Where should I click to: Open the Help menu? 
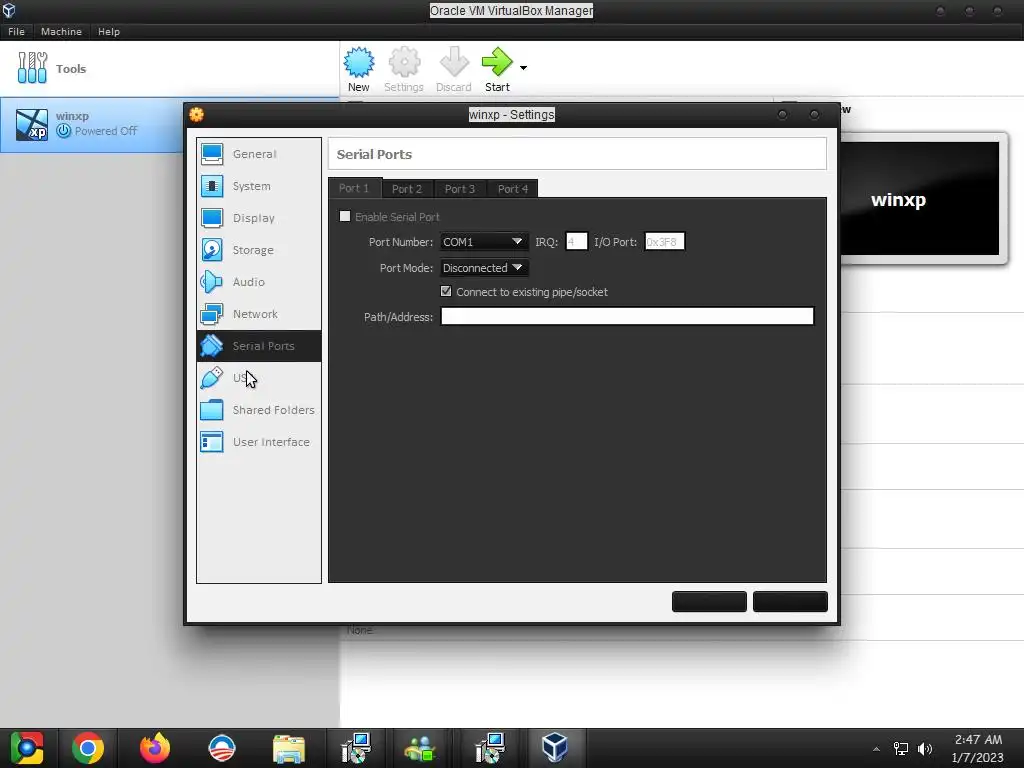tap(109, 31)
